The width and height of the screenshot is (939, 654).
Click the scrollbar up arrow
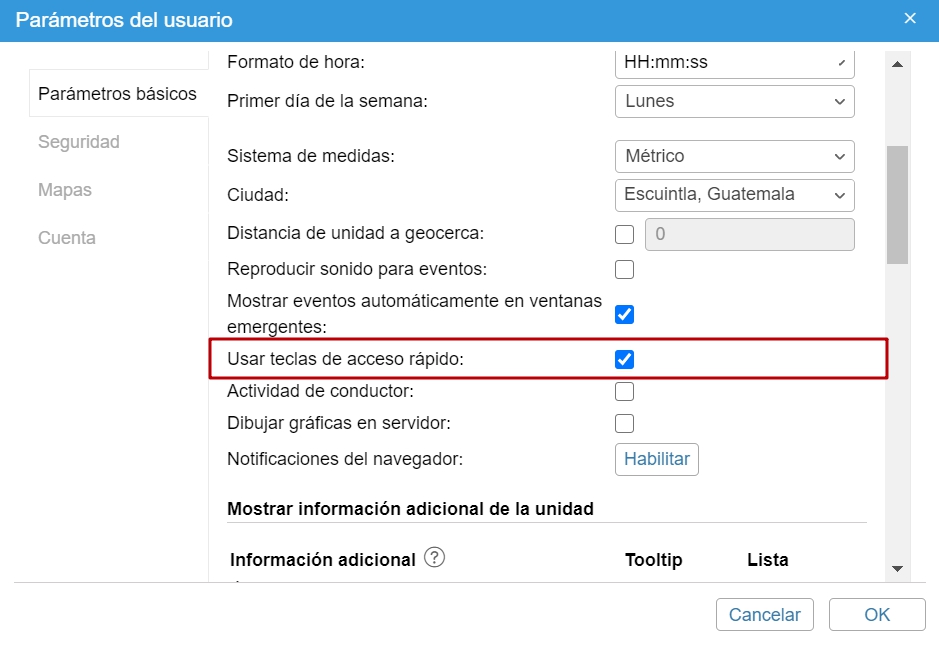(897, 65)
